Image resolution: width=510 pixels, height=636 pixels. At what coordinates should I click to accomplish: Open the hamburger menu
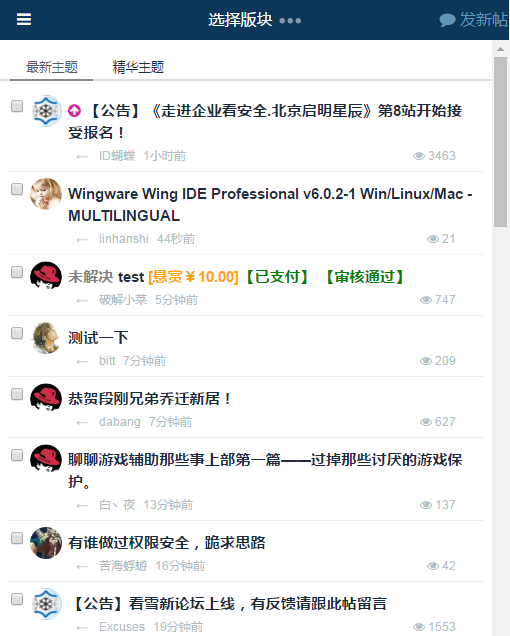point(24,19)
